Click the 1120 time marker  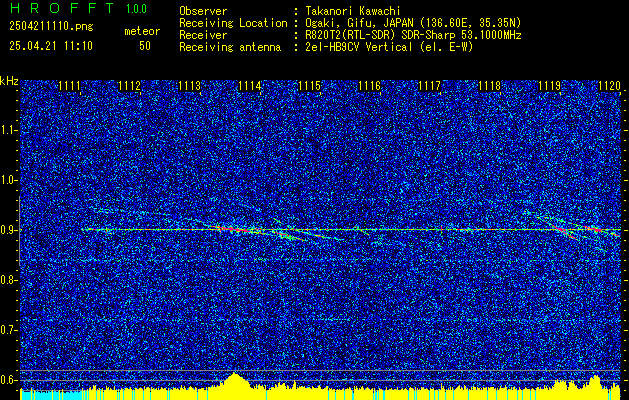(x=609, y=86)
